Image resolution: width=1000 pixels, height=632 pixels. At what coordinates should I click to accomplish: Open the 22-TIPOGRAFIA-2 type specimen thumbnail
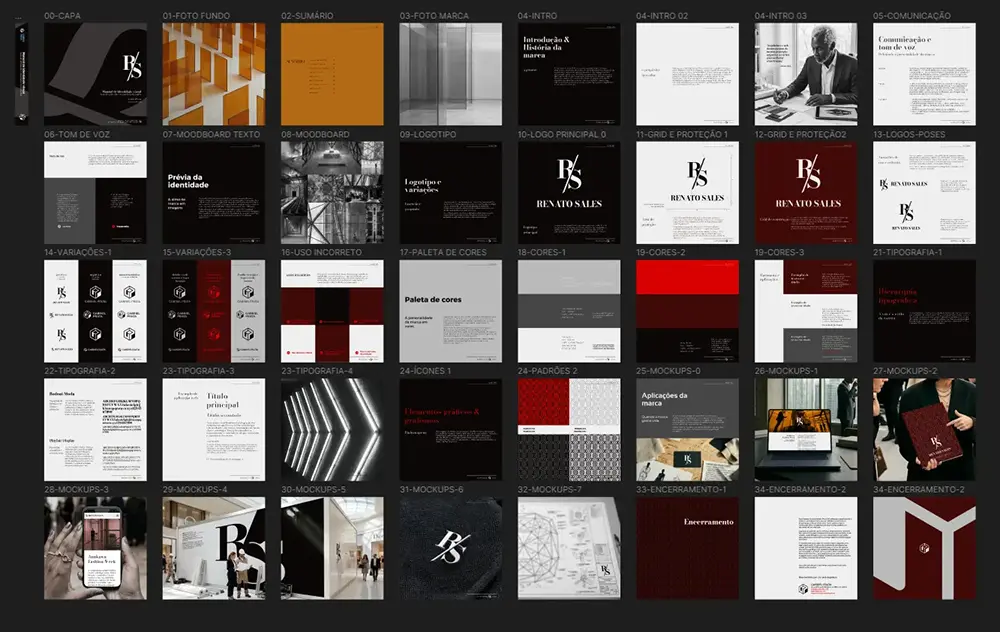[95, 429]
